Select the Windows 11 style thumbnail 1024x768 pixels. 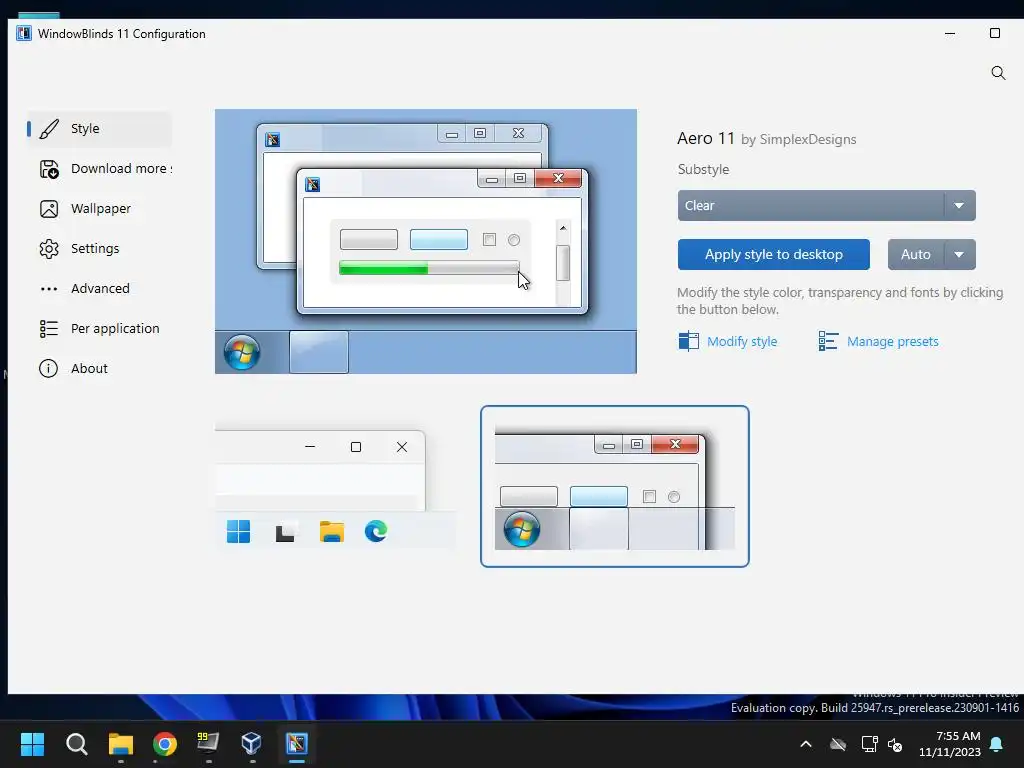coord(336,487)
